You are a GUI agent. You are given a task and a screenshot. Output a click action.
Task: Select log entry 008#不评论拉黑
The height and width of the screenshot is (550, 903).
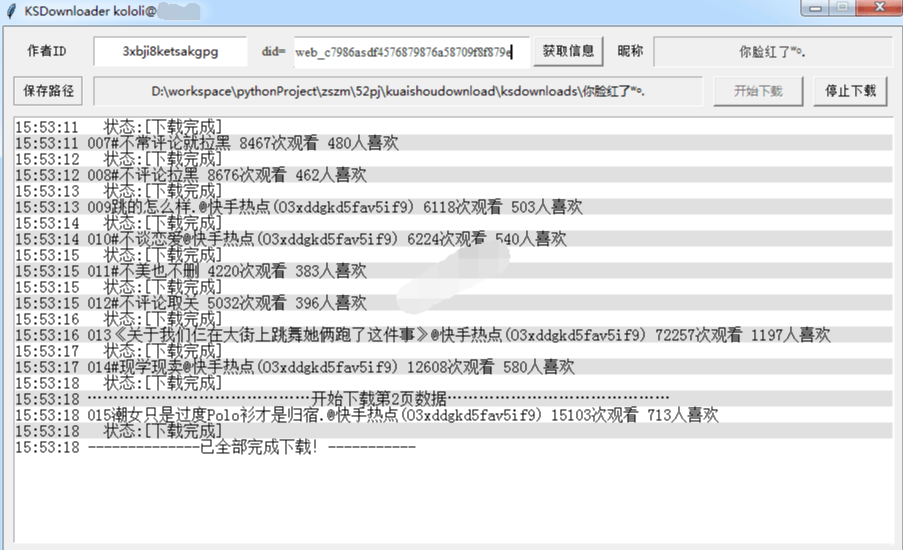click(227, 175)
